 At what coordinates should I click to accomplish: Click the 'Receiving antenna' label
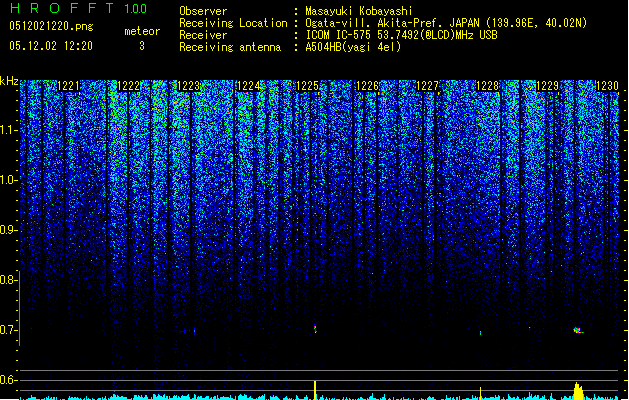(x=230, y=47)
